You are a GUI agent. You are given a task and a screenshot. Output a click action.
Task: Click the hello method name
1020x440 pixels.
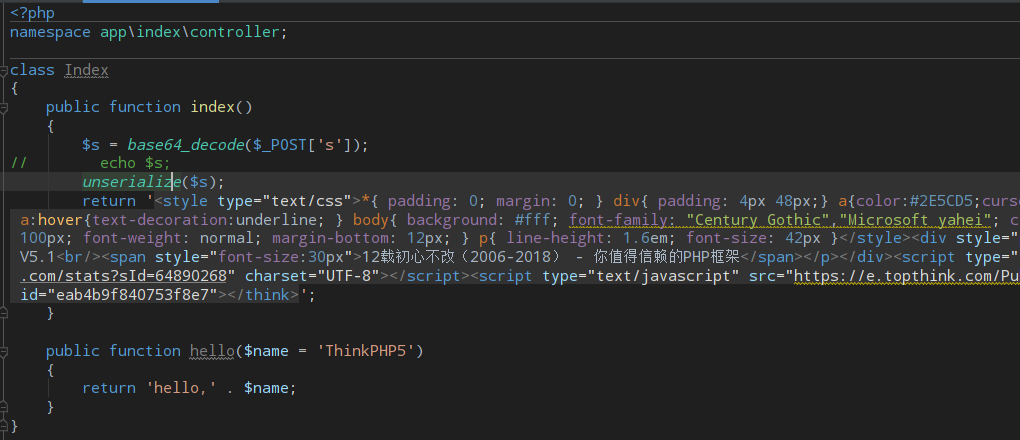pos(212,351)
